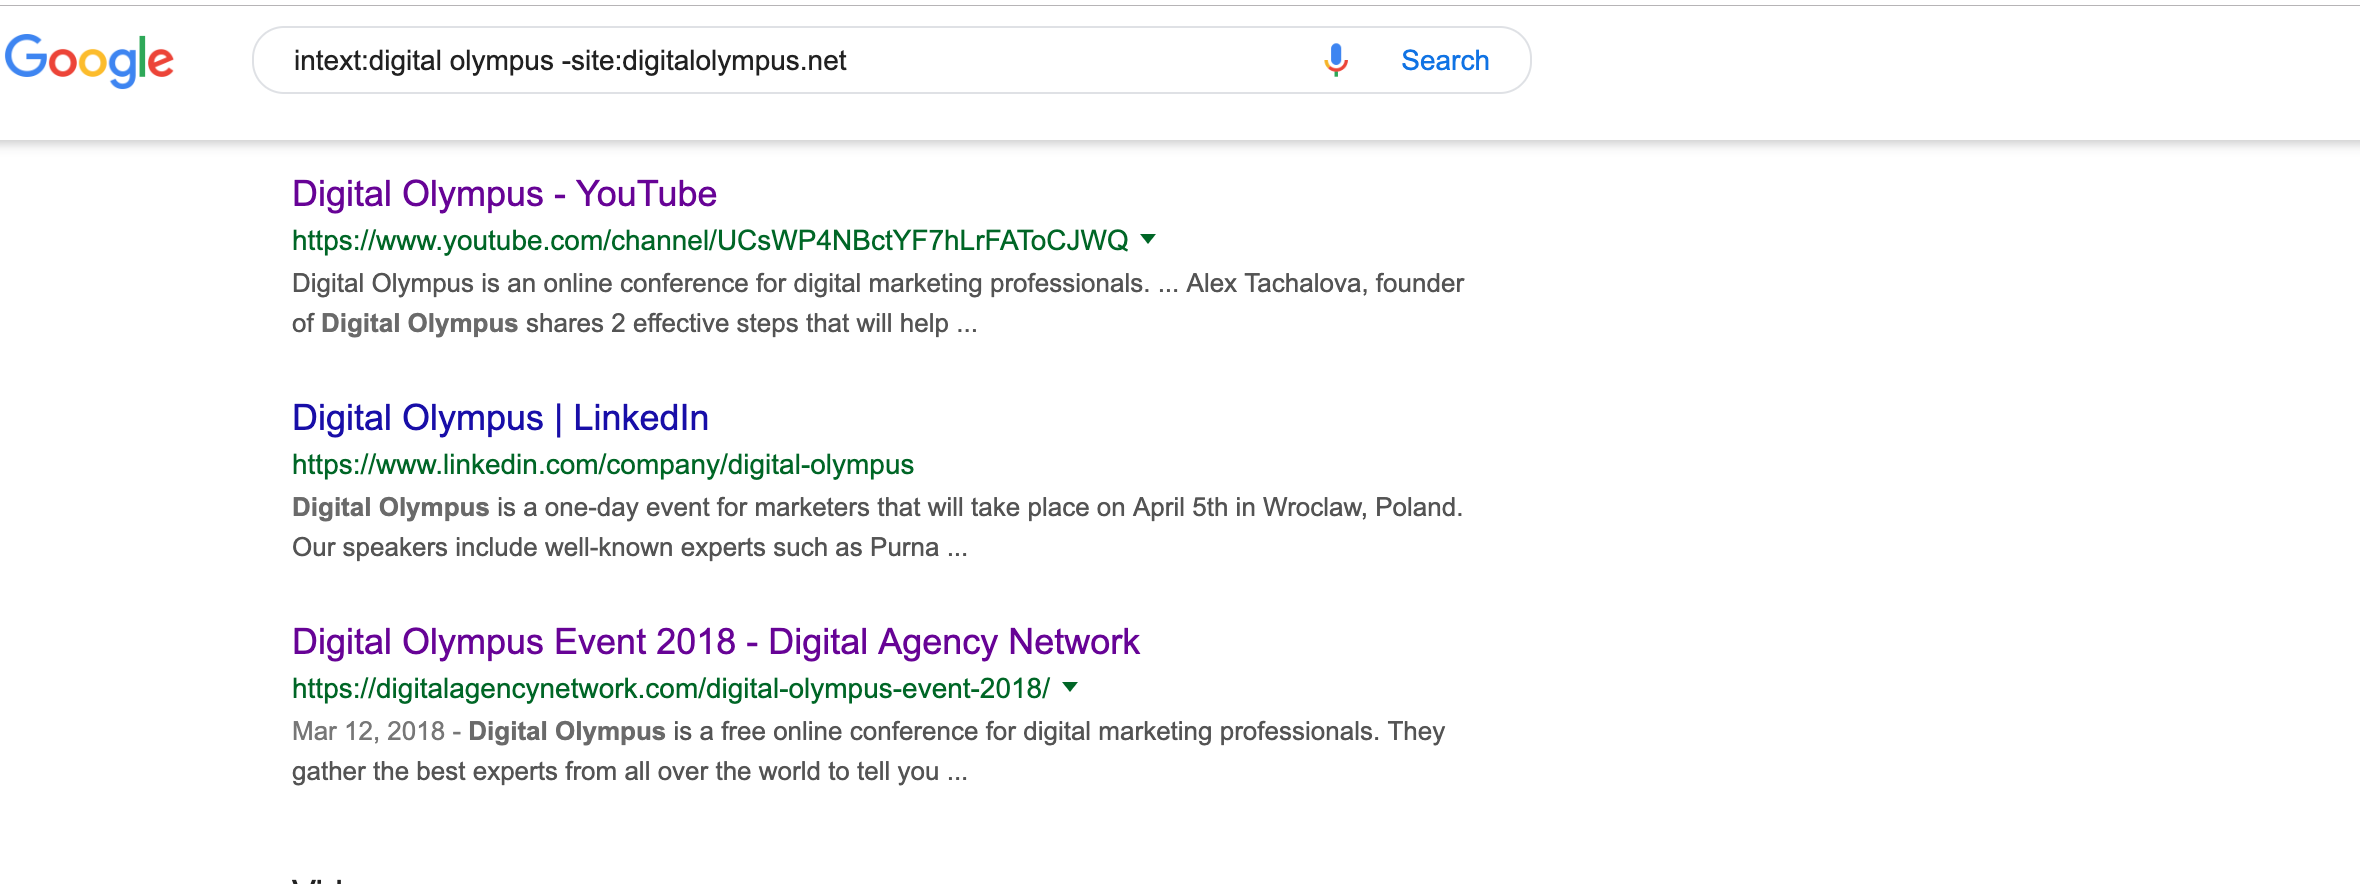Click the youtube.com channel URL
Viewport: 2360px width, 884px height.
click(710, 240)
